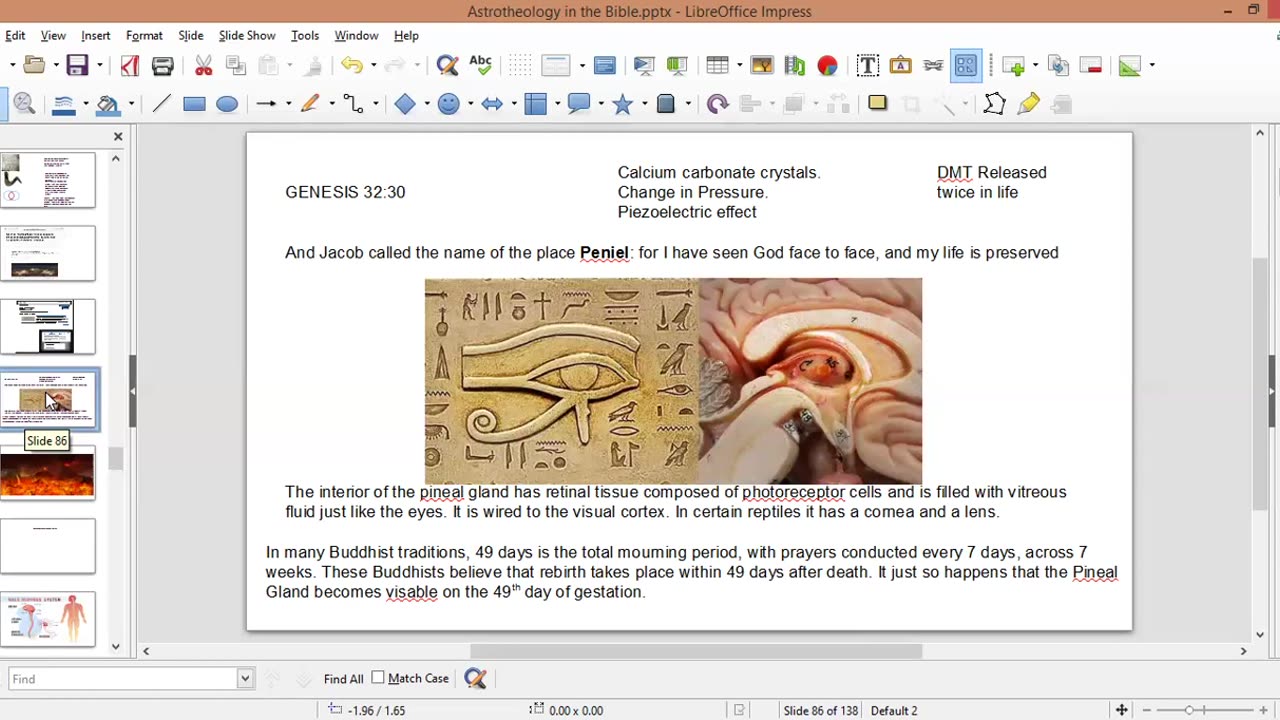Run the Abc spelling check
This screenshot has width=1280, height=720.
pyautogui.click(x=480, y=66)
